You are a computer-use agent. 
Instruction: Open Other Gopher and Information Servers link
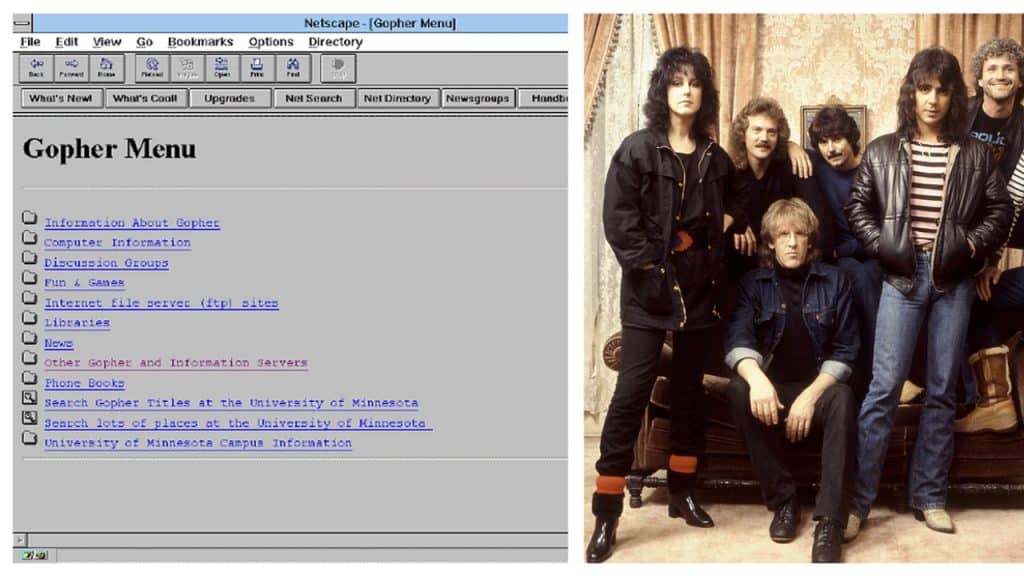(x=176, y=363)
